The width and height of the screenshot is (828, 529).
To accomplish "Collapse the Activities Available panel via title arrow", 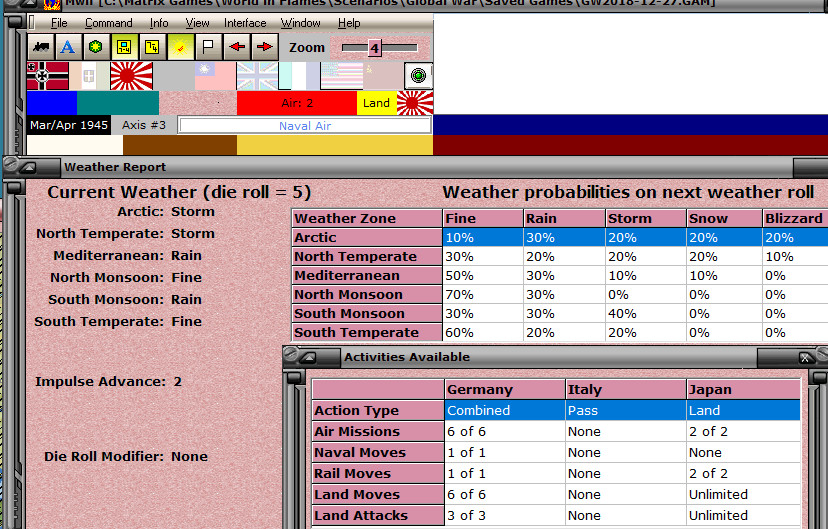I will [x=308, y=357].
